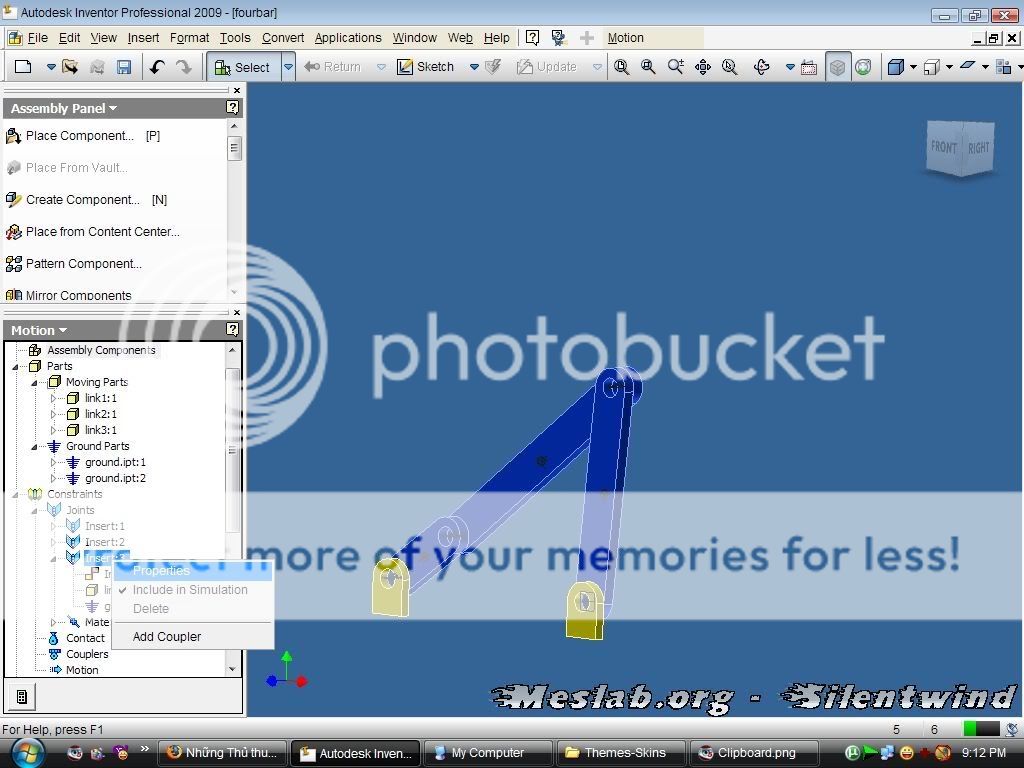Click the Sketch button
Image resolution: width=1024 pixels, height=768 pixels.
[x=426, y=67]
